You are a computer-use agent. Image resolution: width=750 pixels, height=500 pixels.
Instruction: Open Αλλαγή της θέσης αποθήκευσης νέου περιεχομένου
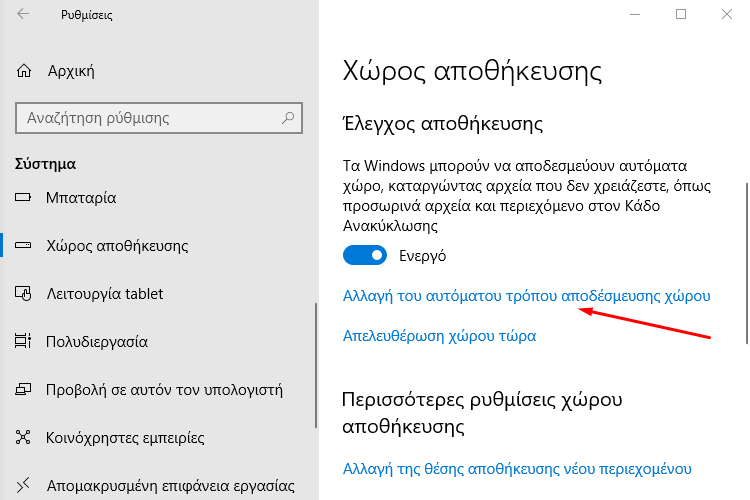tap(517, 468)
